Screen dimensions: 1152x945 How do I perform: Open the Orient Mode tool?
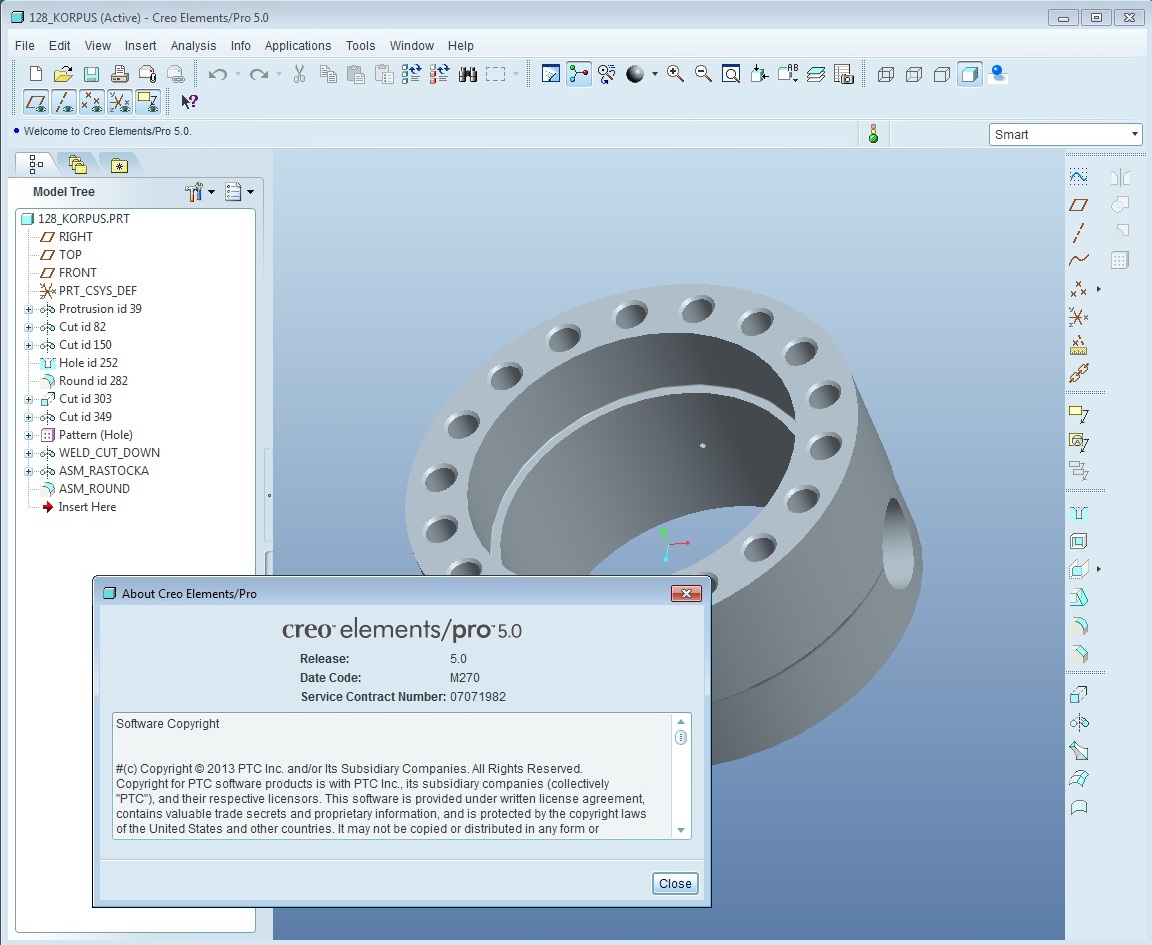click(x=607, y=74)
